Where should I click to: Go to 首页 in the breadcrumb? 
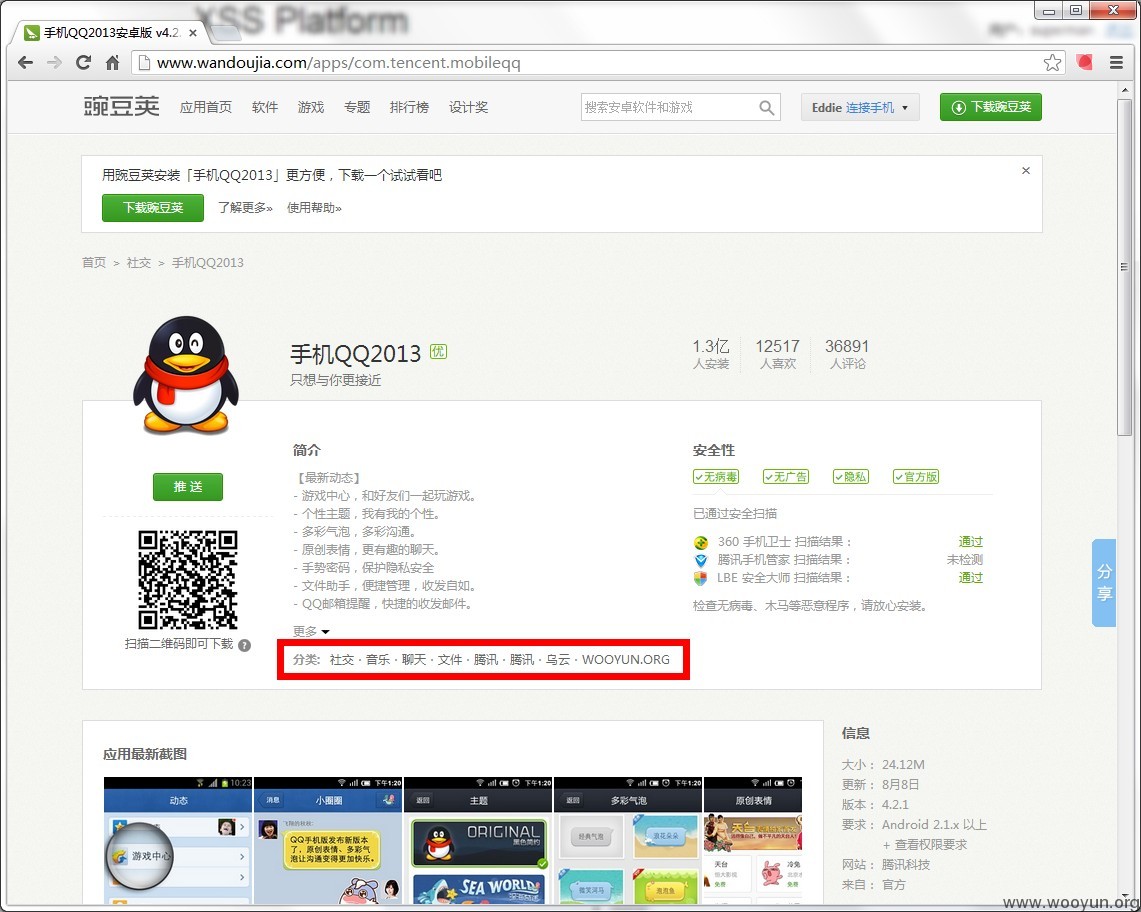coord(94,262)
